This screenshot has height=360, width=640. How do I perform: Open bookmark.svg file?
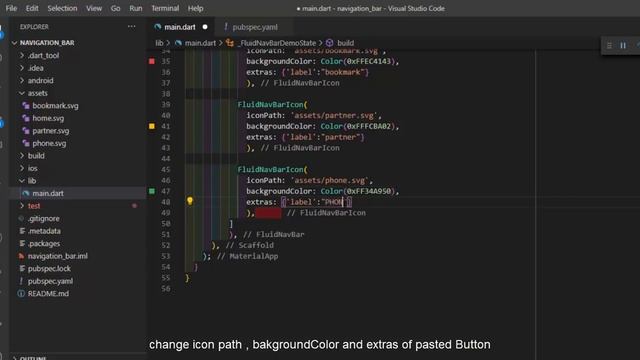point(55,106)
